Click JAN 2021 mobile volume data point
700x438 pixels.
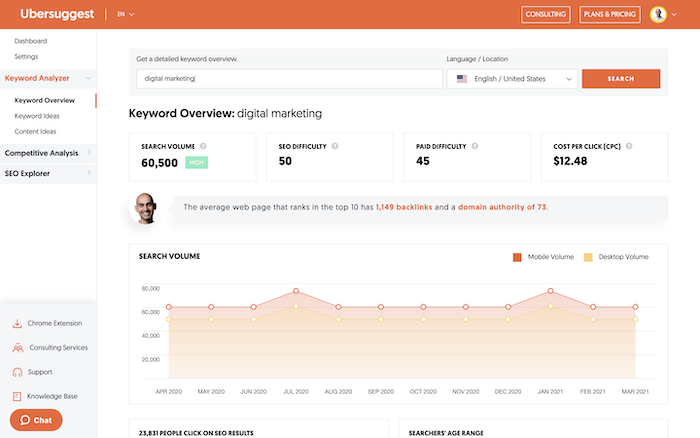550,291
